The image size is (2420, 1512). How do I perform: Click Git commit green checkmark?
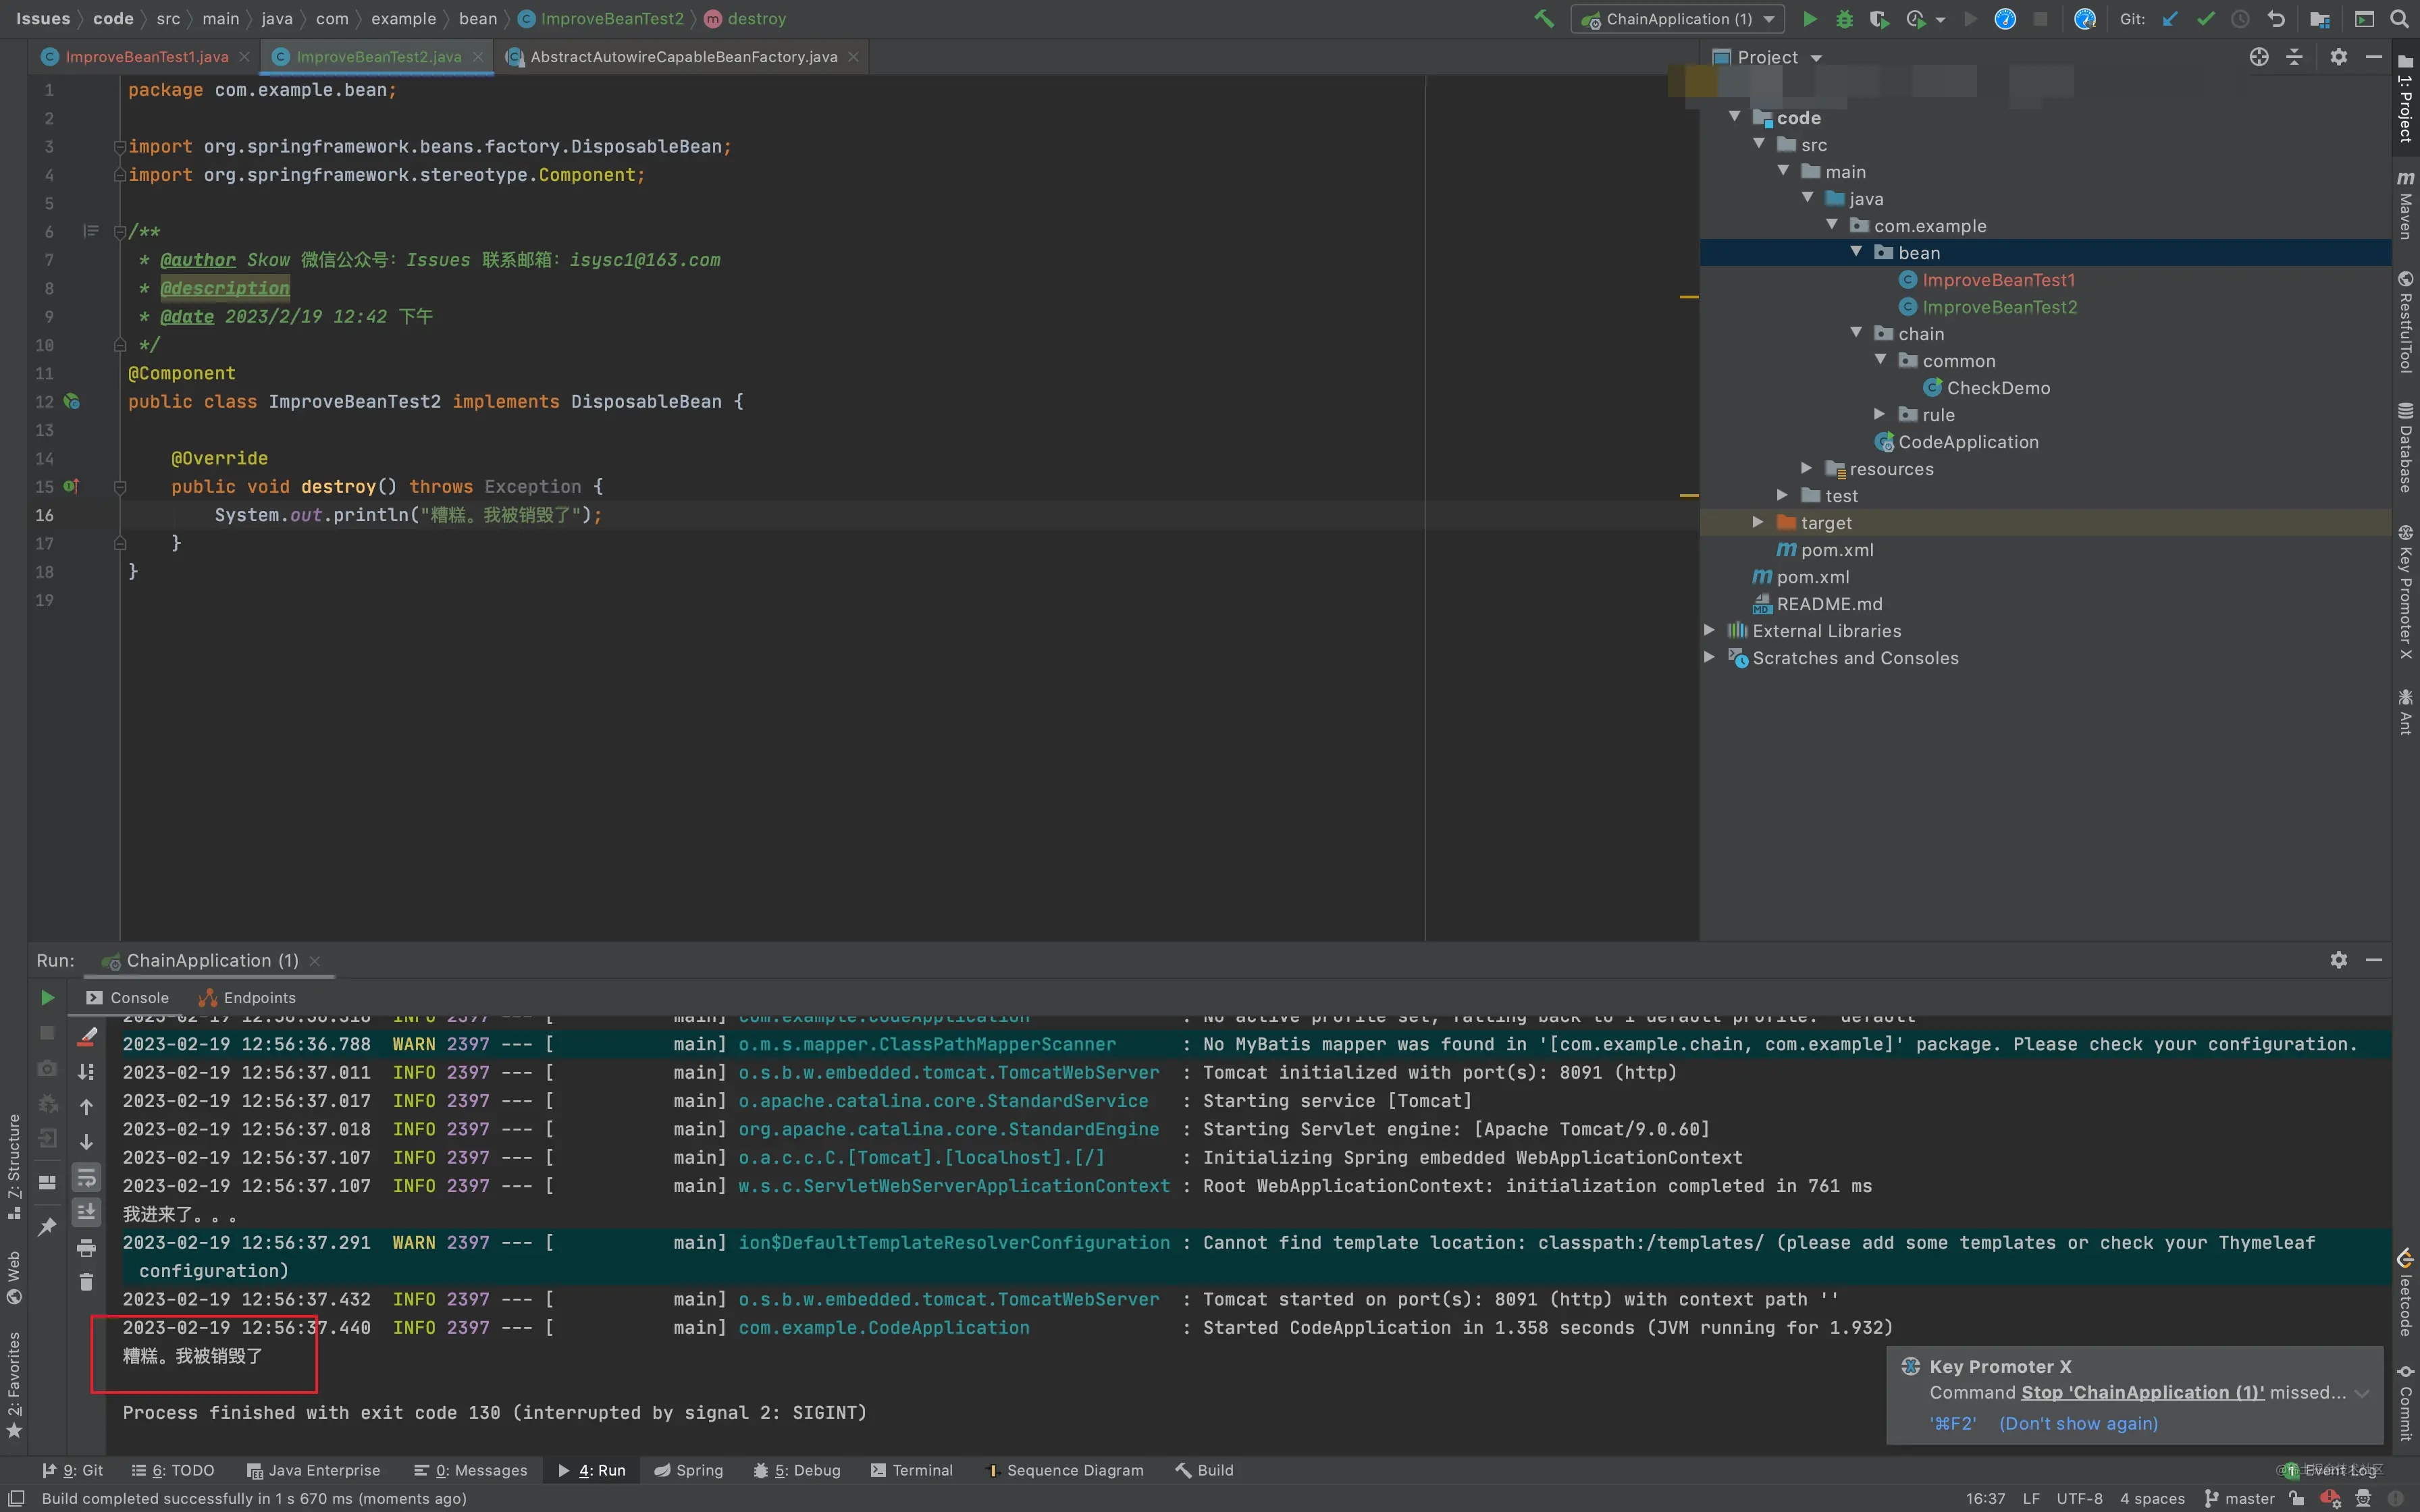pyautogui.click(x=2205, y=19)
